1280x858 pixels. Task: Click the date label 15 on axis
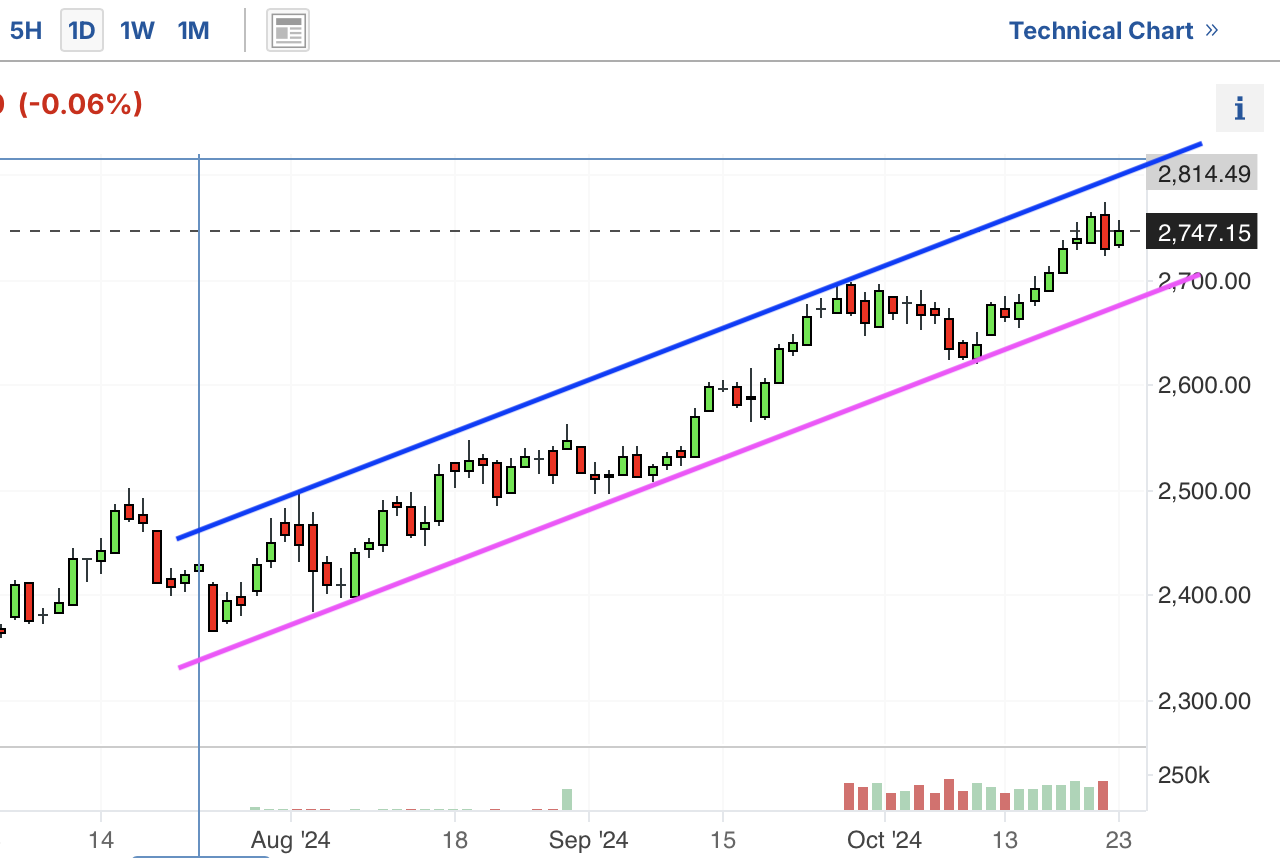[724, 840]
